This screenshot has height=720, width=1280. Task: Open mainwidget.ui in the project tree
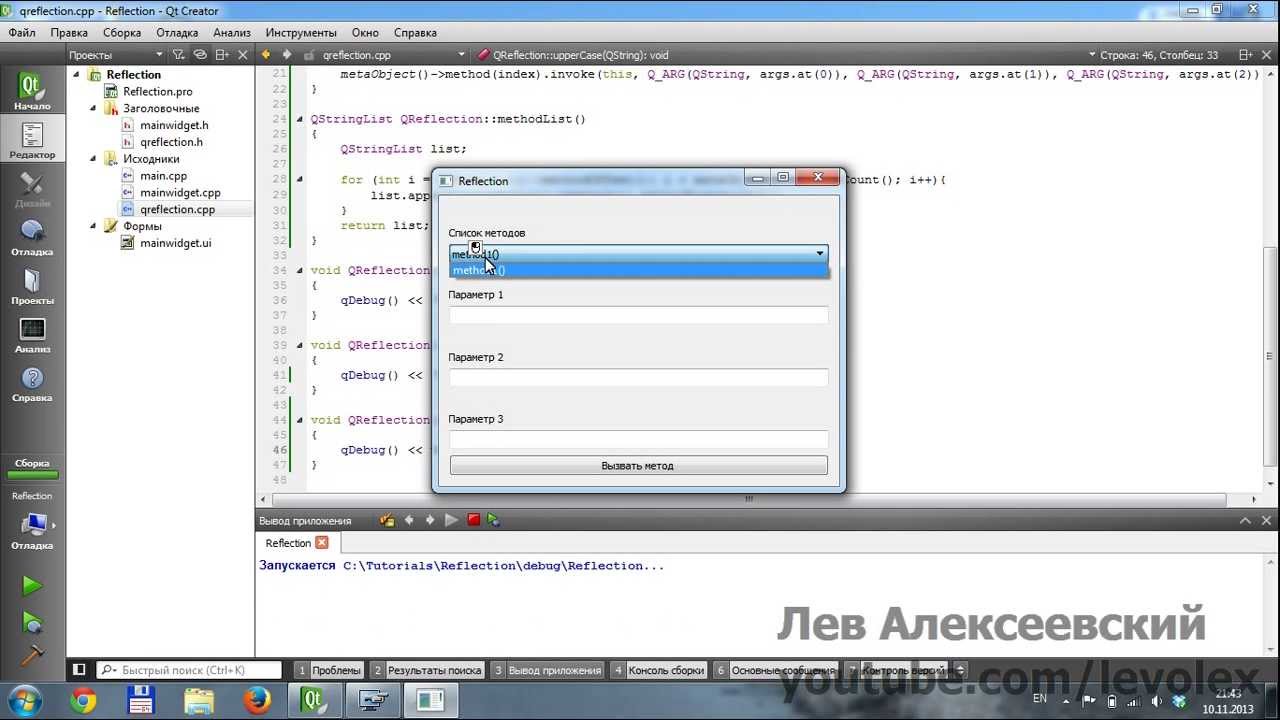point(175,243)
